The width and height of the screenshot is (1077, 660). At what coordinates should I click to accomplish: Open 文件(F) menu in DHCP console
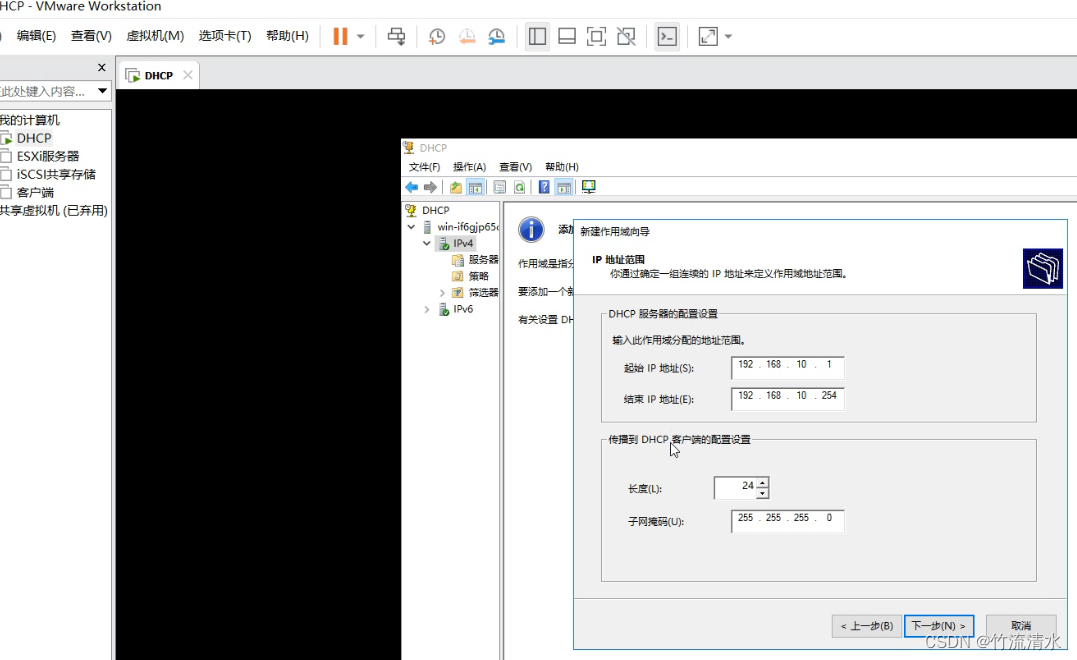point(424,167)
